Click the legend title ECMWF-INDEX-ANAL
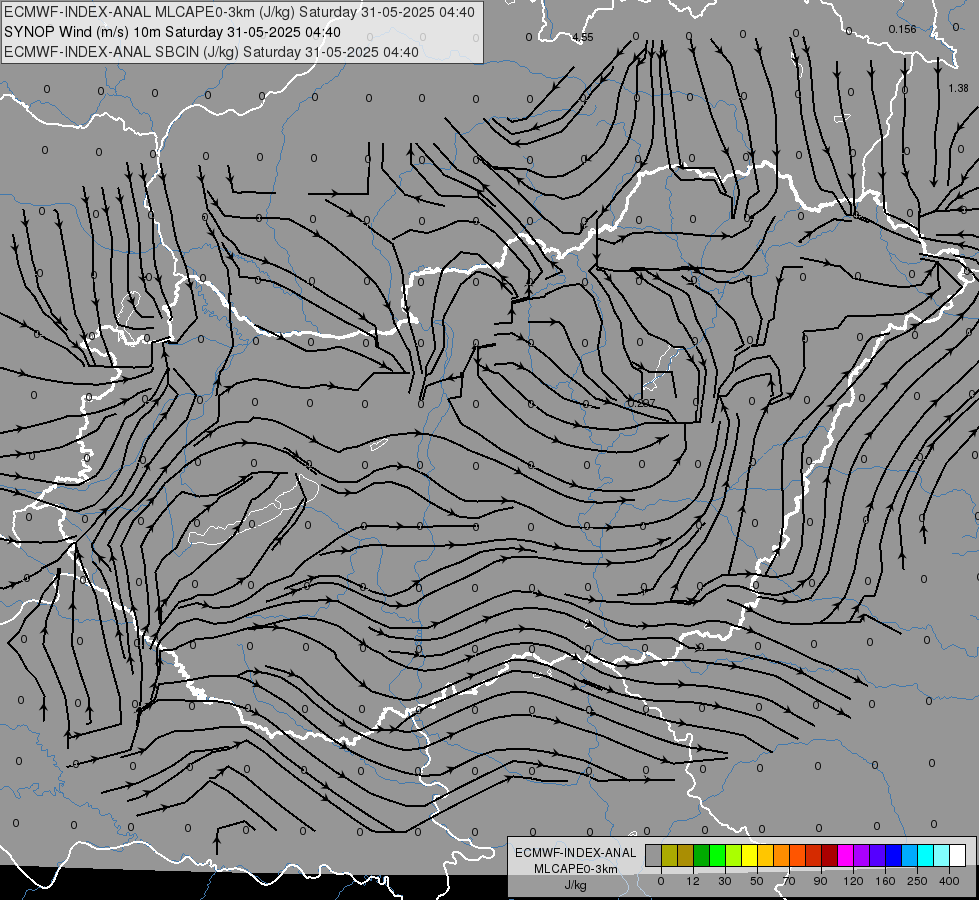 pos(576,853)
